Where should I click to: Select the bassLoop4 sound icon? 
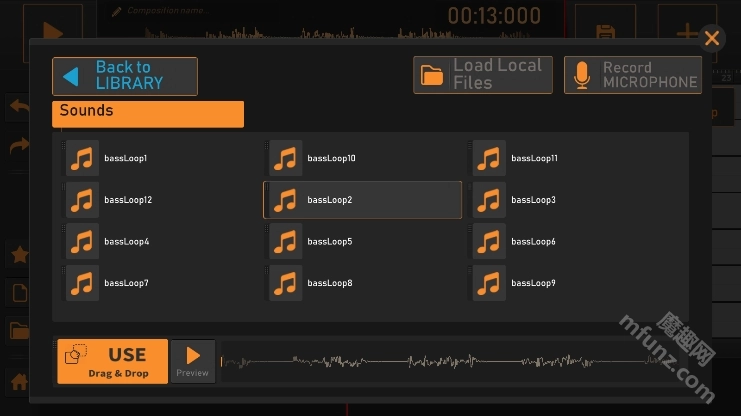tap(82, 242)
